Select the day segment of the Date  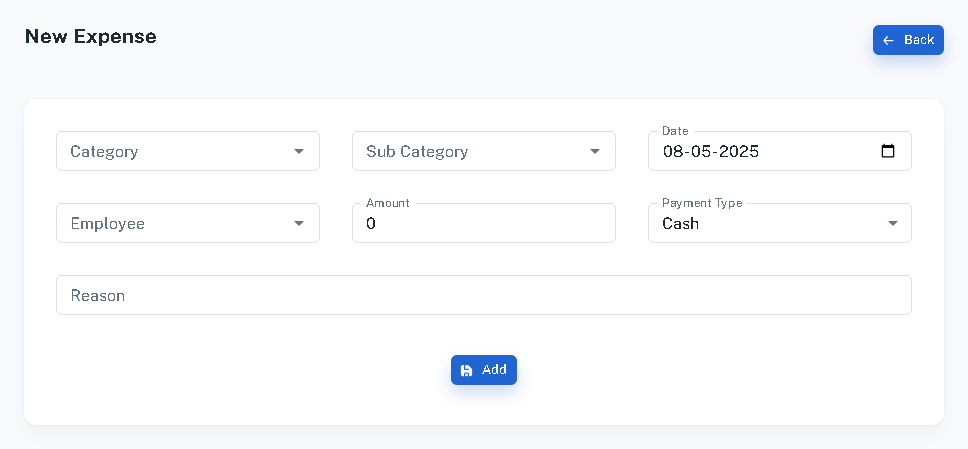click(x=672, y=151)
